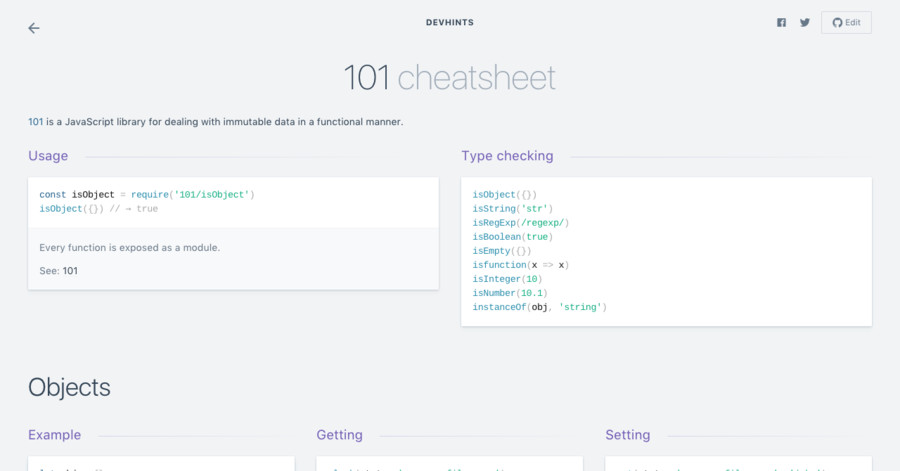Click the DEVHINTS header link
This screenshot has height=471, width=900.
(x=450, y=23)
